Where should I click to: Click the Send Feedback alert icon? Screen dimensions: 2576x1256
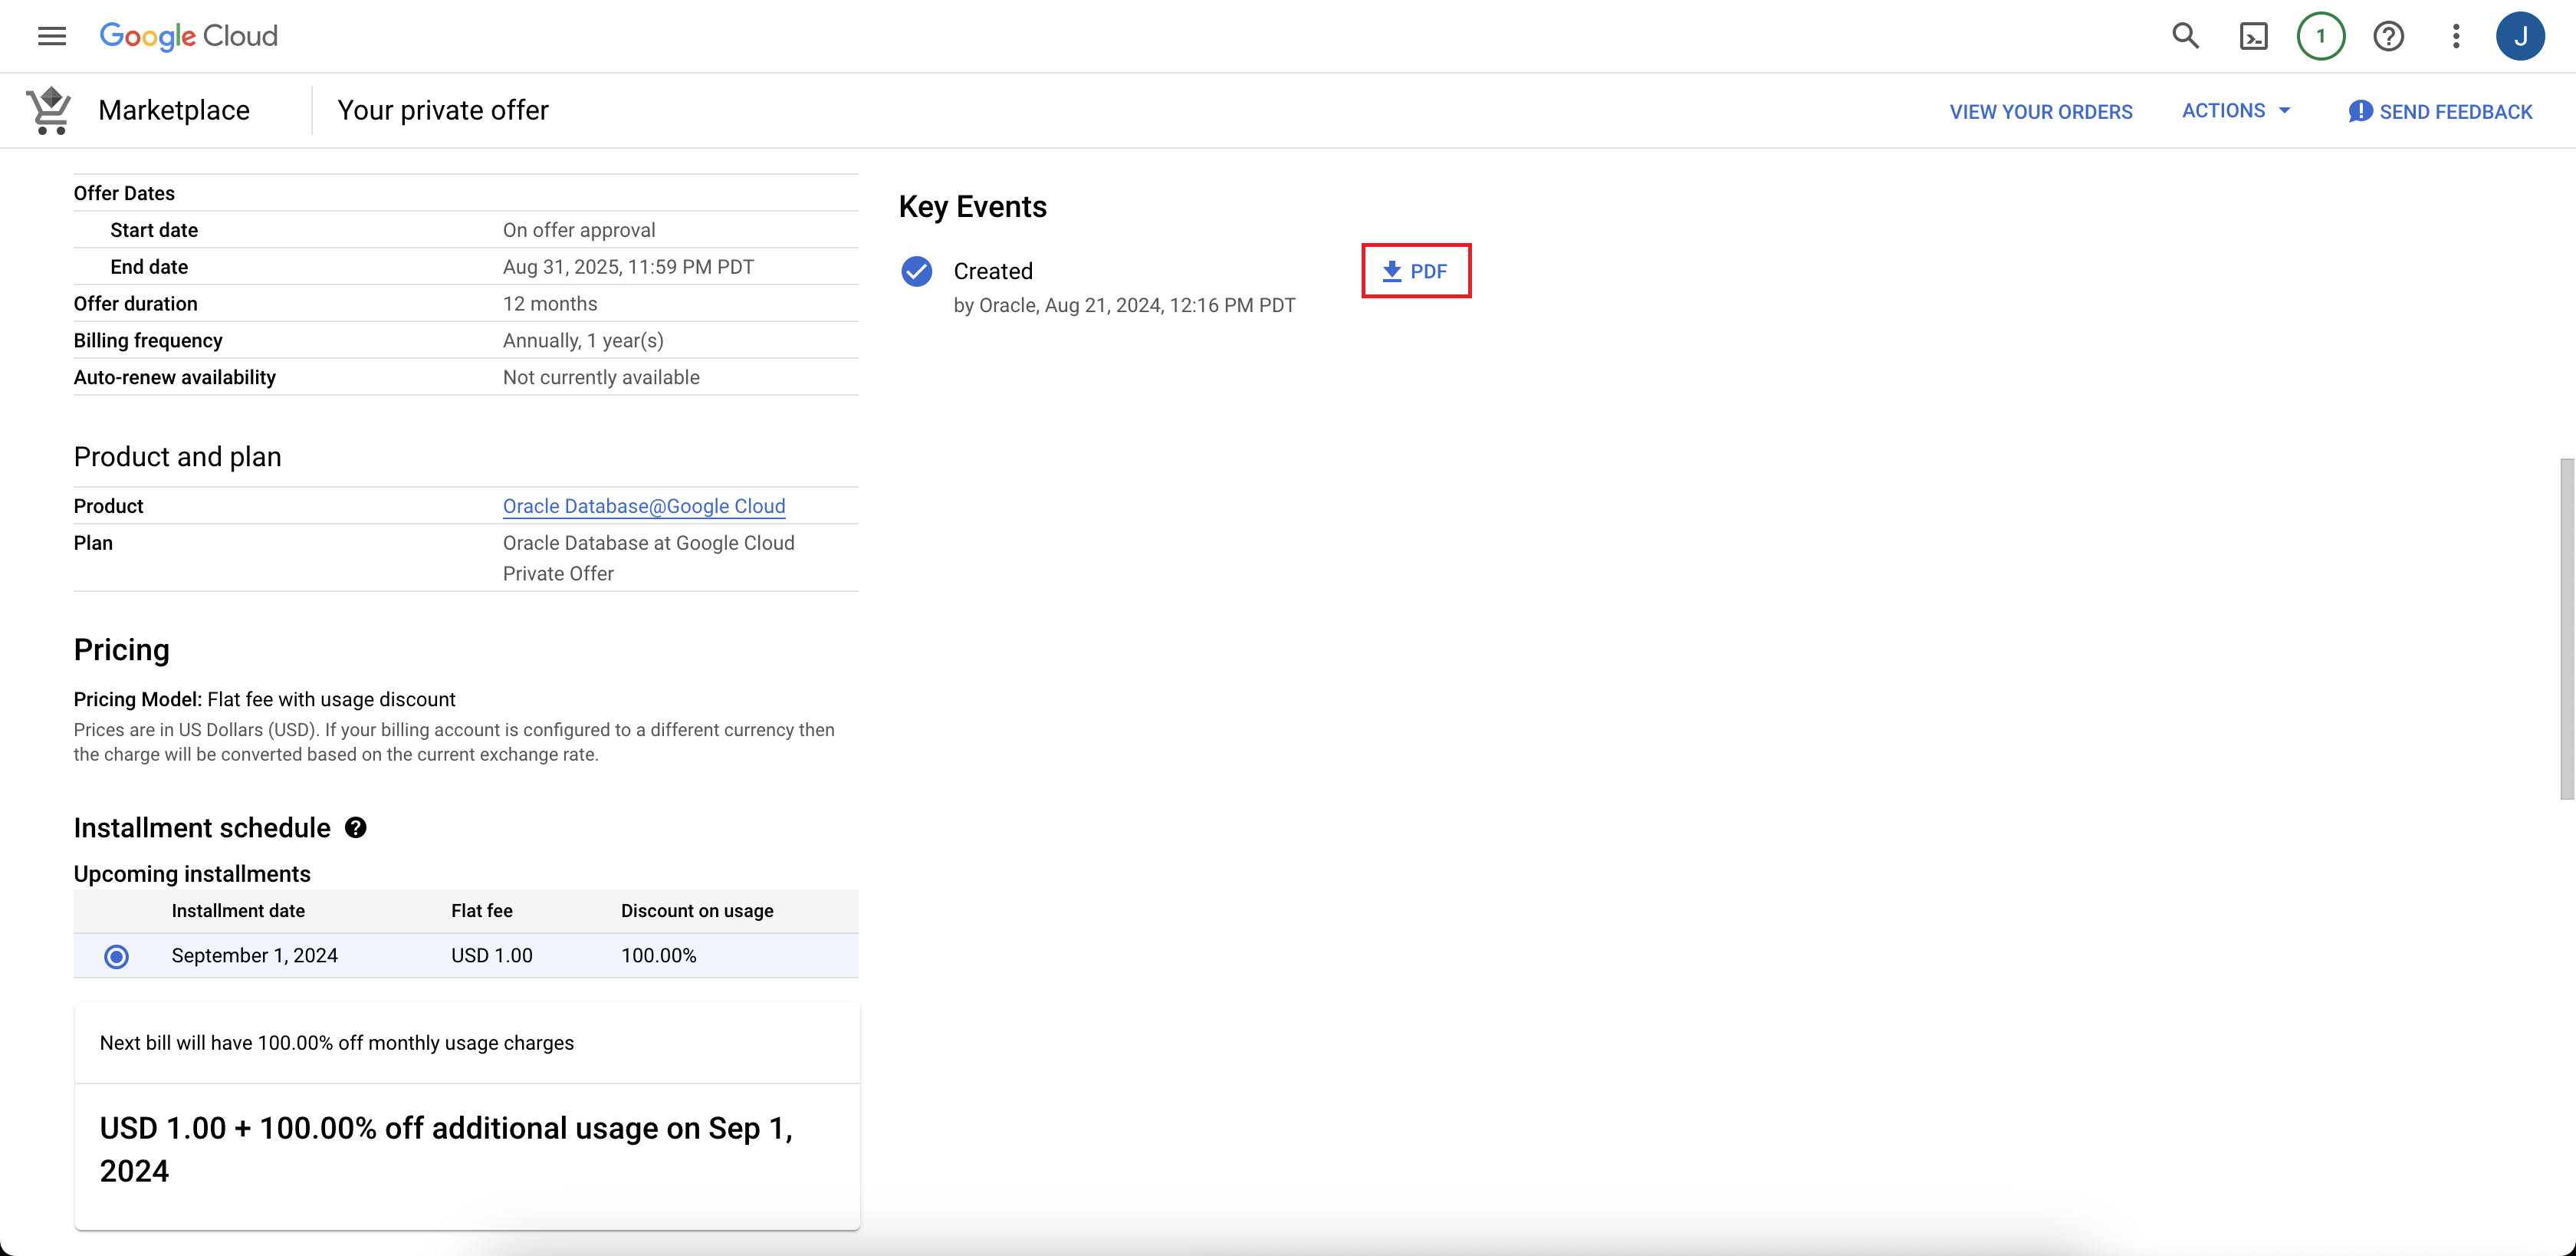(2360, 111)
